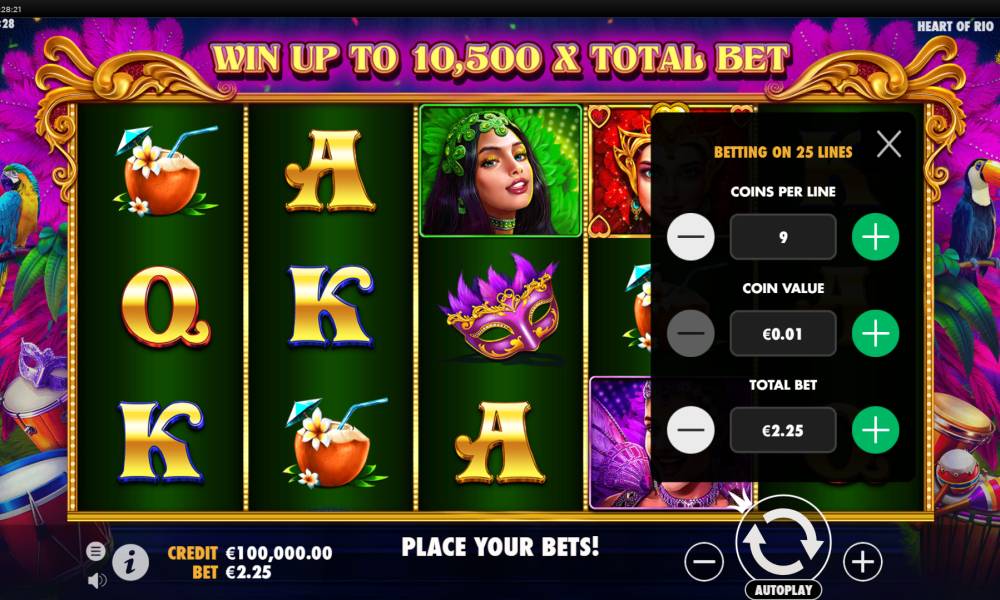Raise bet with plus beside spin button

pos(862,562)
